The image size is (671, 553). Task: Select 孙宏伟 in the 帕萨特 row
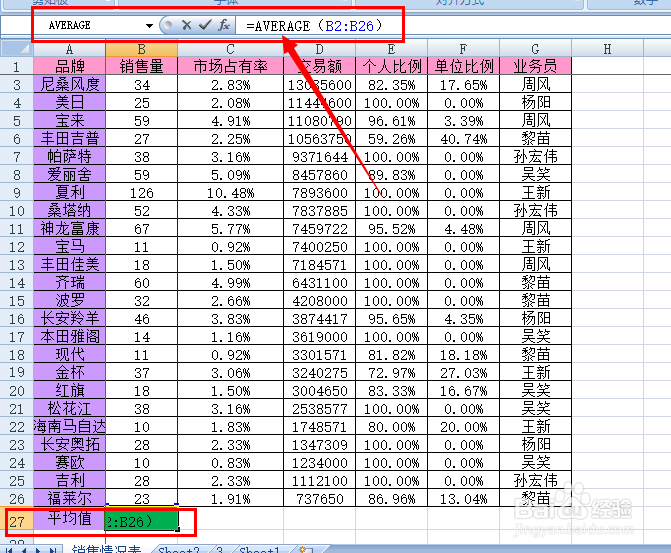[535, 157]
